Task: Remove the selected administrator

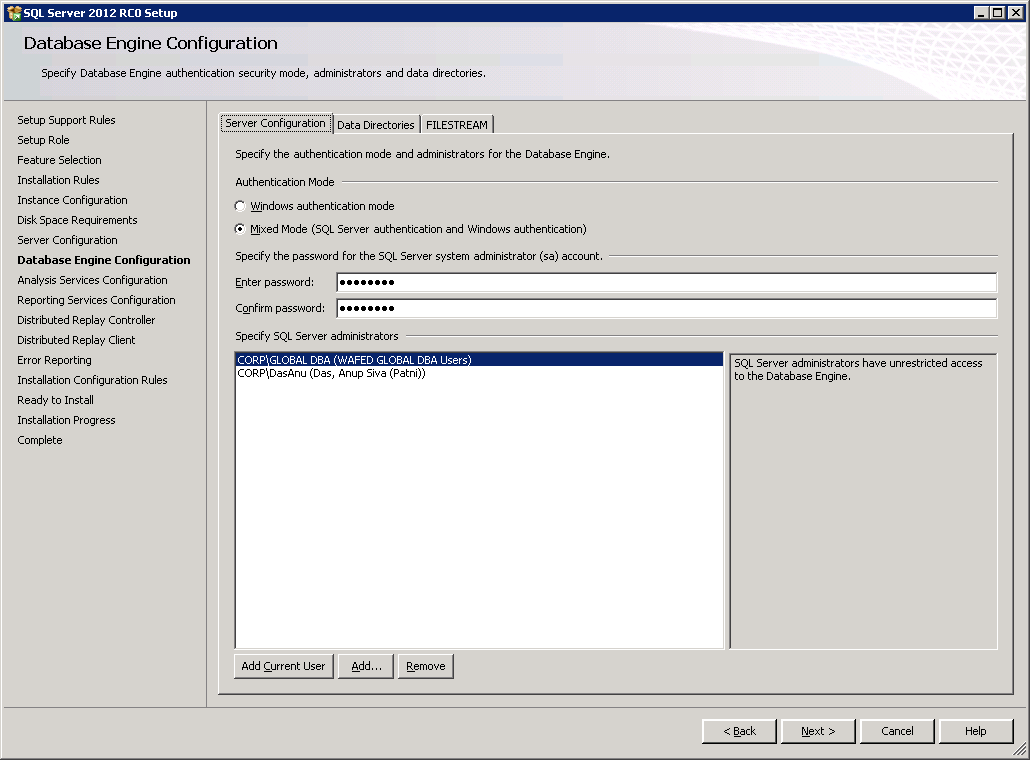Action: (426, 666)
